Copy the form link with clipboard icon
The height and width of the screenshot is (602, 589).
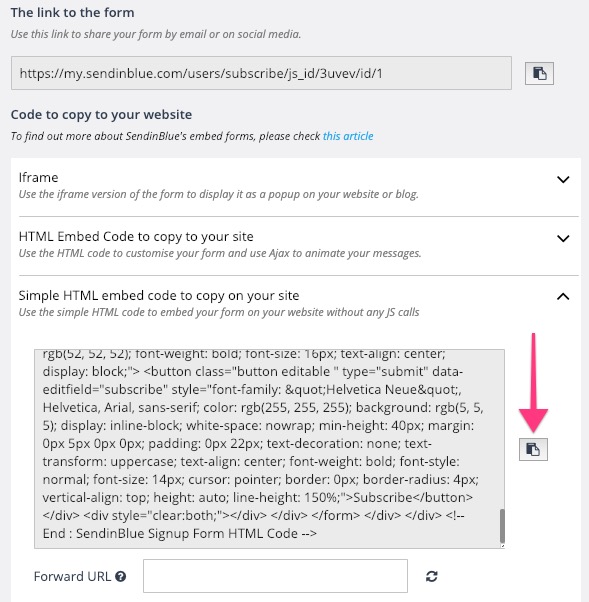539,73
